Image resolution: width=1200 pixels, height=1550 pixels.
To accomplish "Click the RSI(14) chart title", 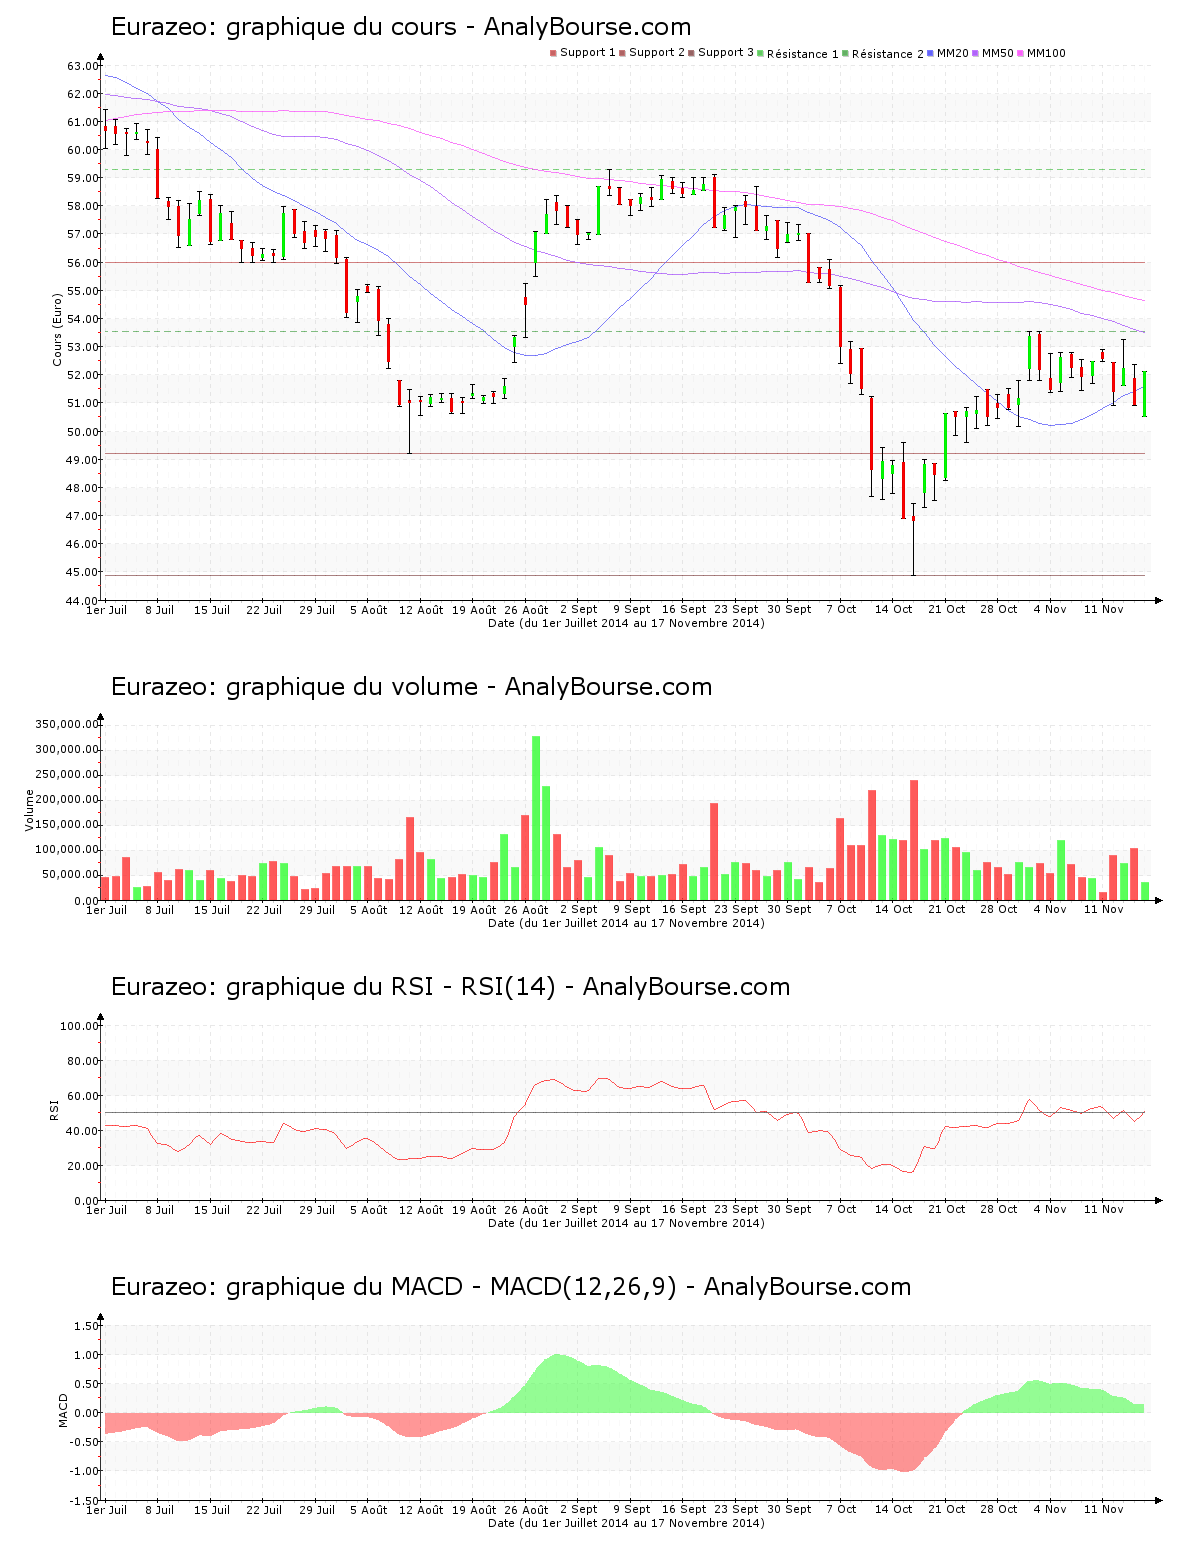I will 450,987.
